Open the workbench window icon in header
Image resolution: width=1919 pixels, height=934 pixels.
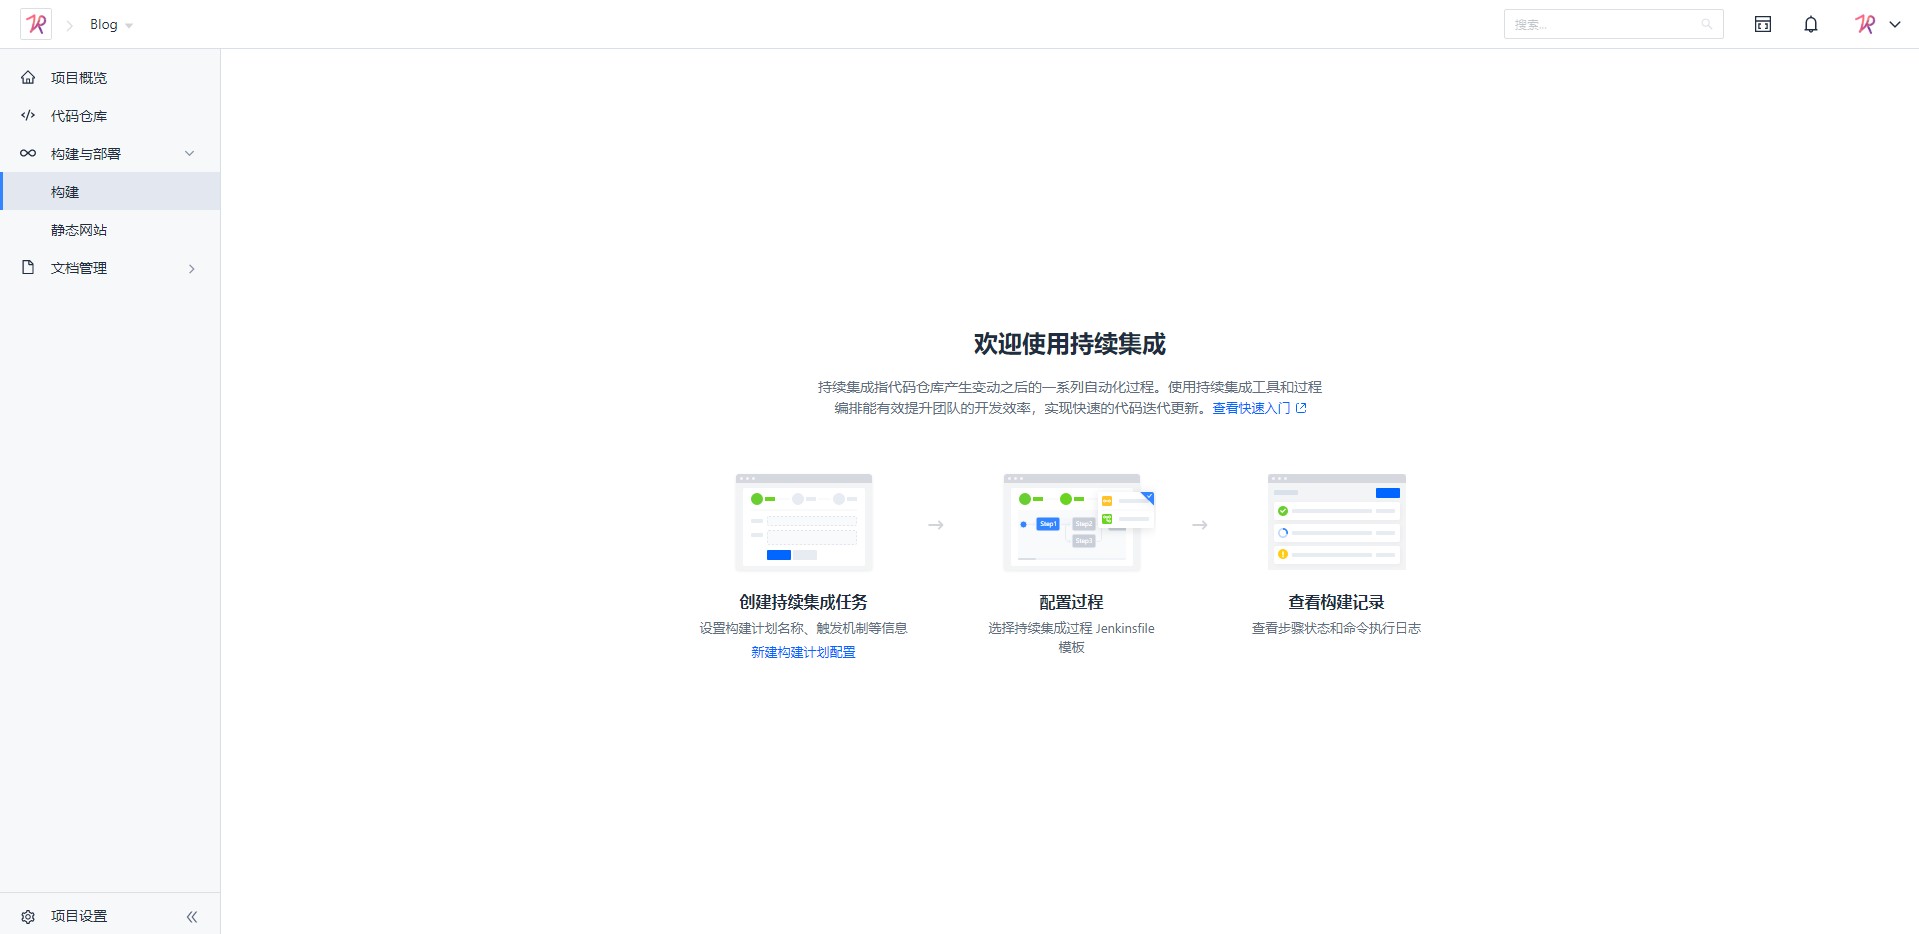pos(1762,24)
